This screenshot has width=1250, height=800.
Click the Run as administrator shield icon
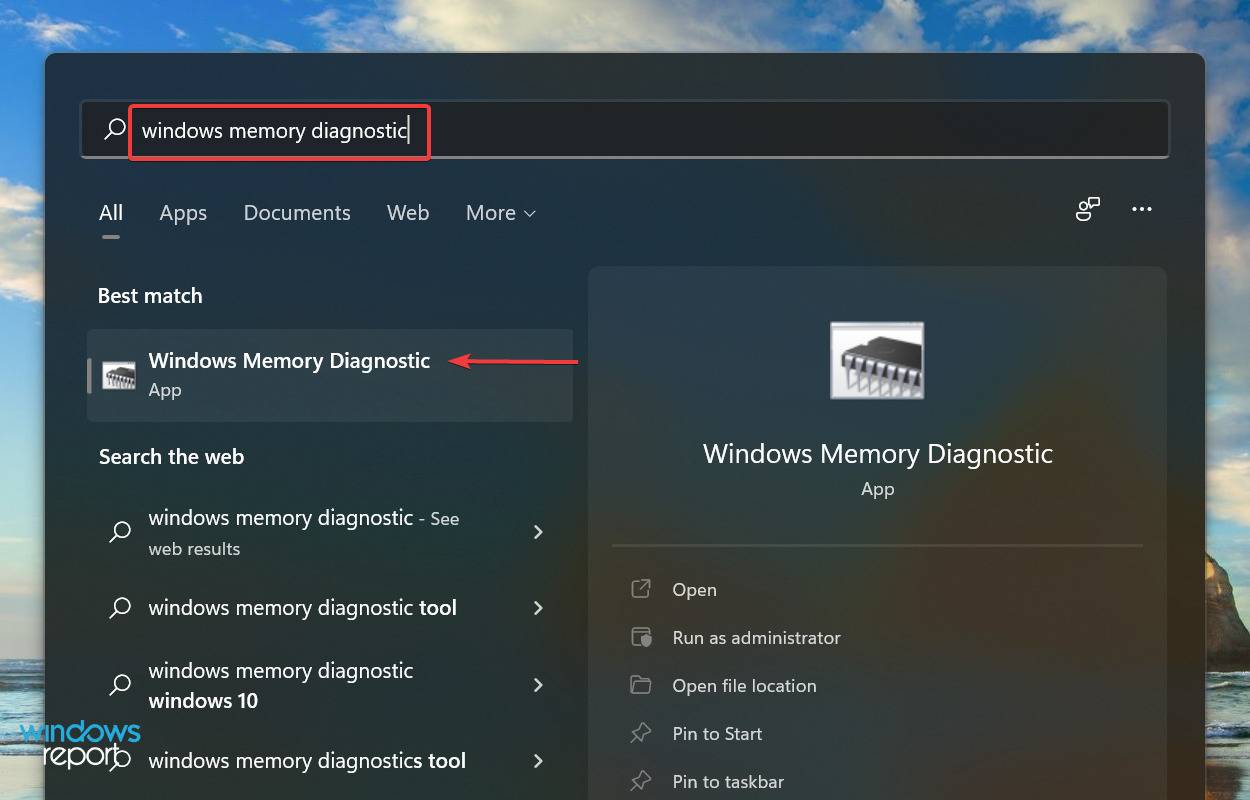click(643, 637)
